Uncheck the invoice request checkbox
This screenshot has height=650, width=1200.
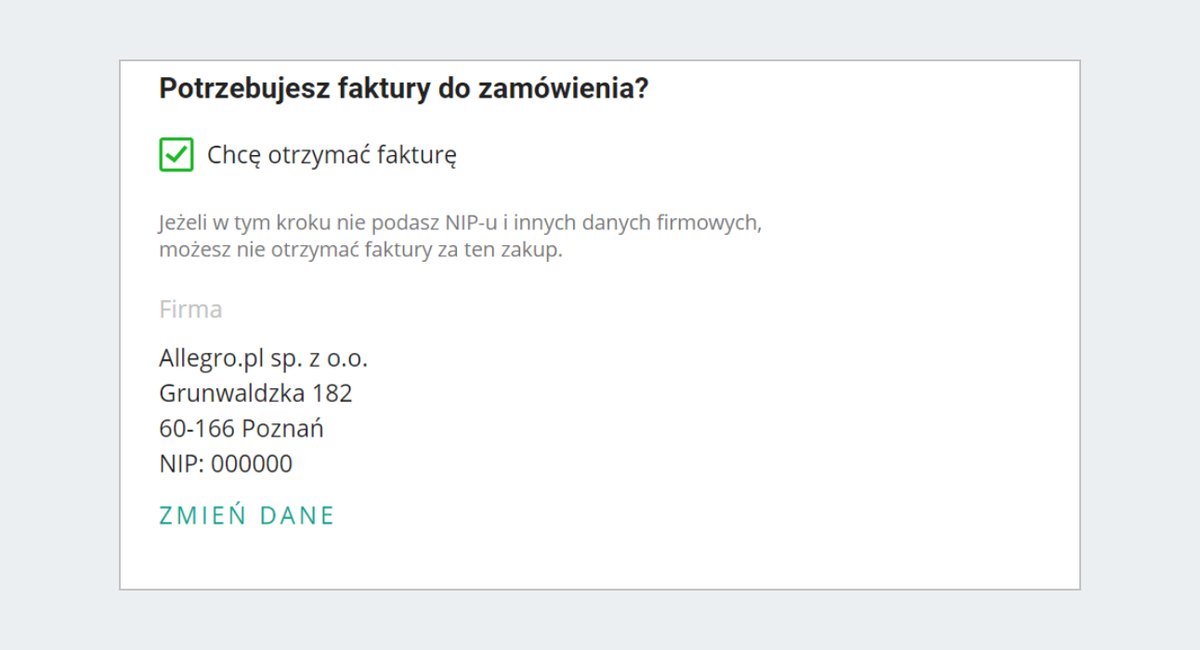tap(176, 155)
